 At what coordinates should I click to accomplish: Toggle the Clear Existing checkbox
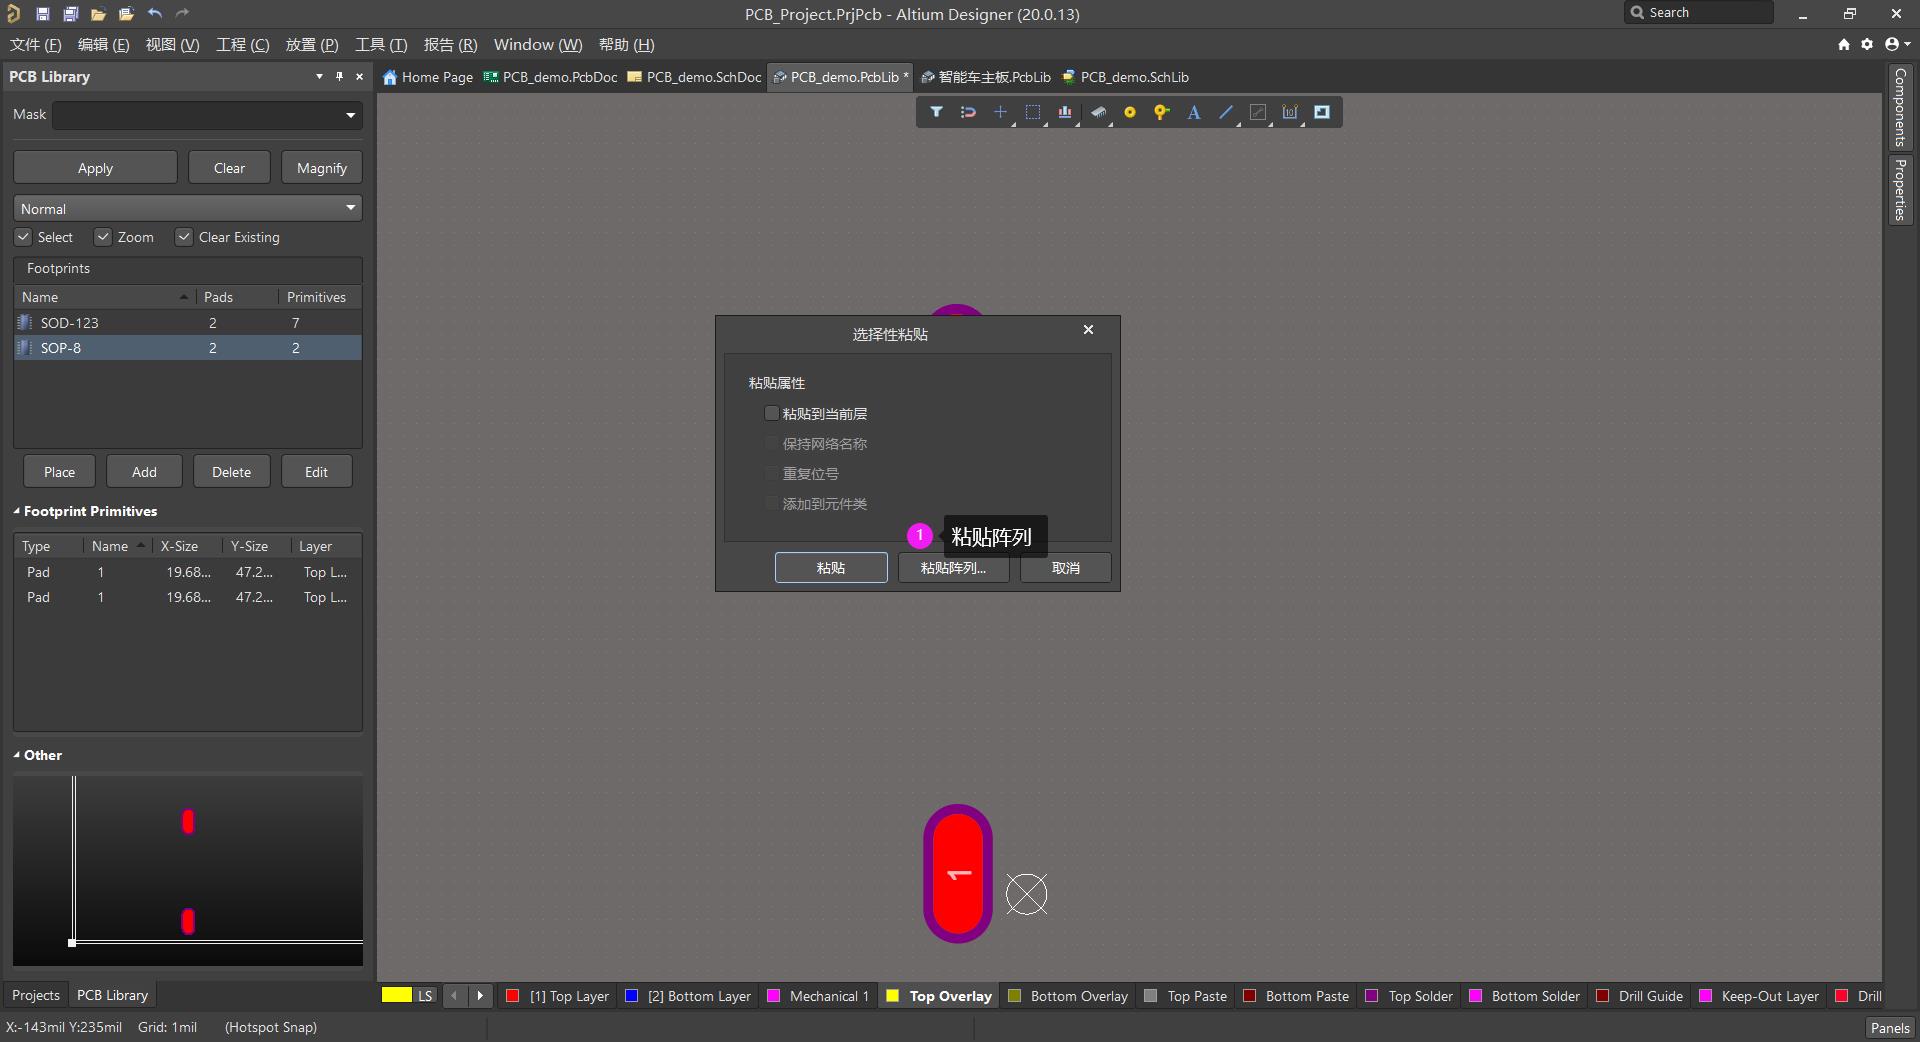(x=184, y=237)
